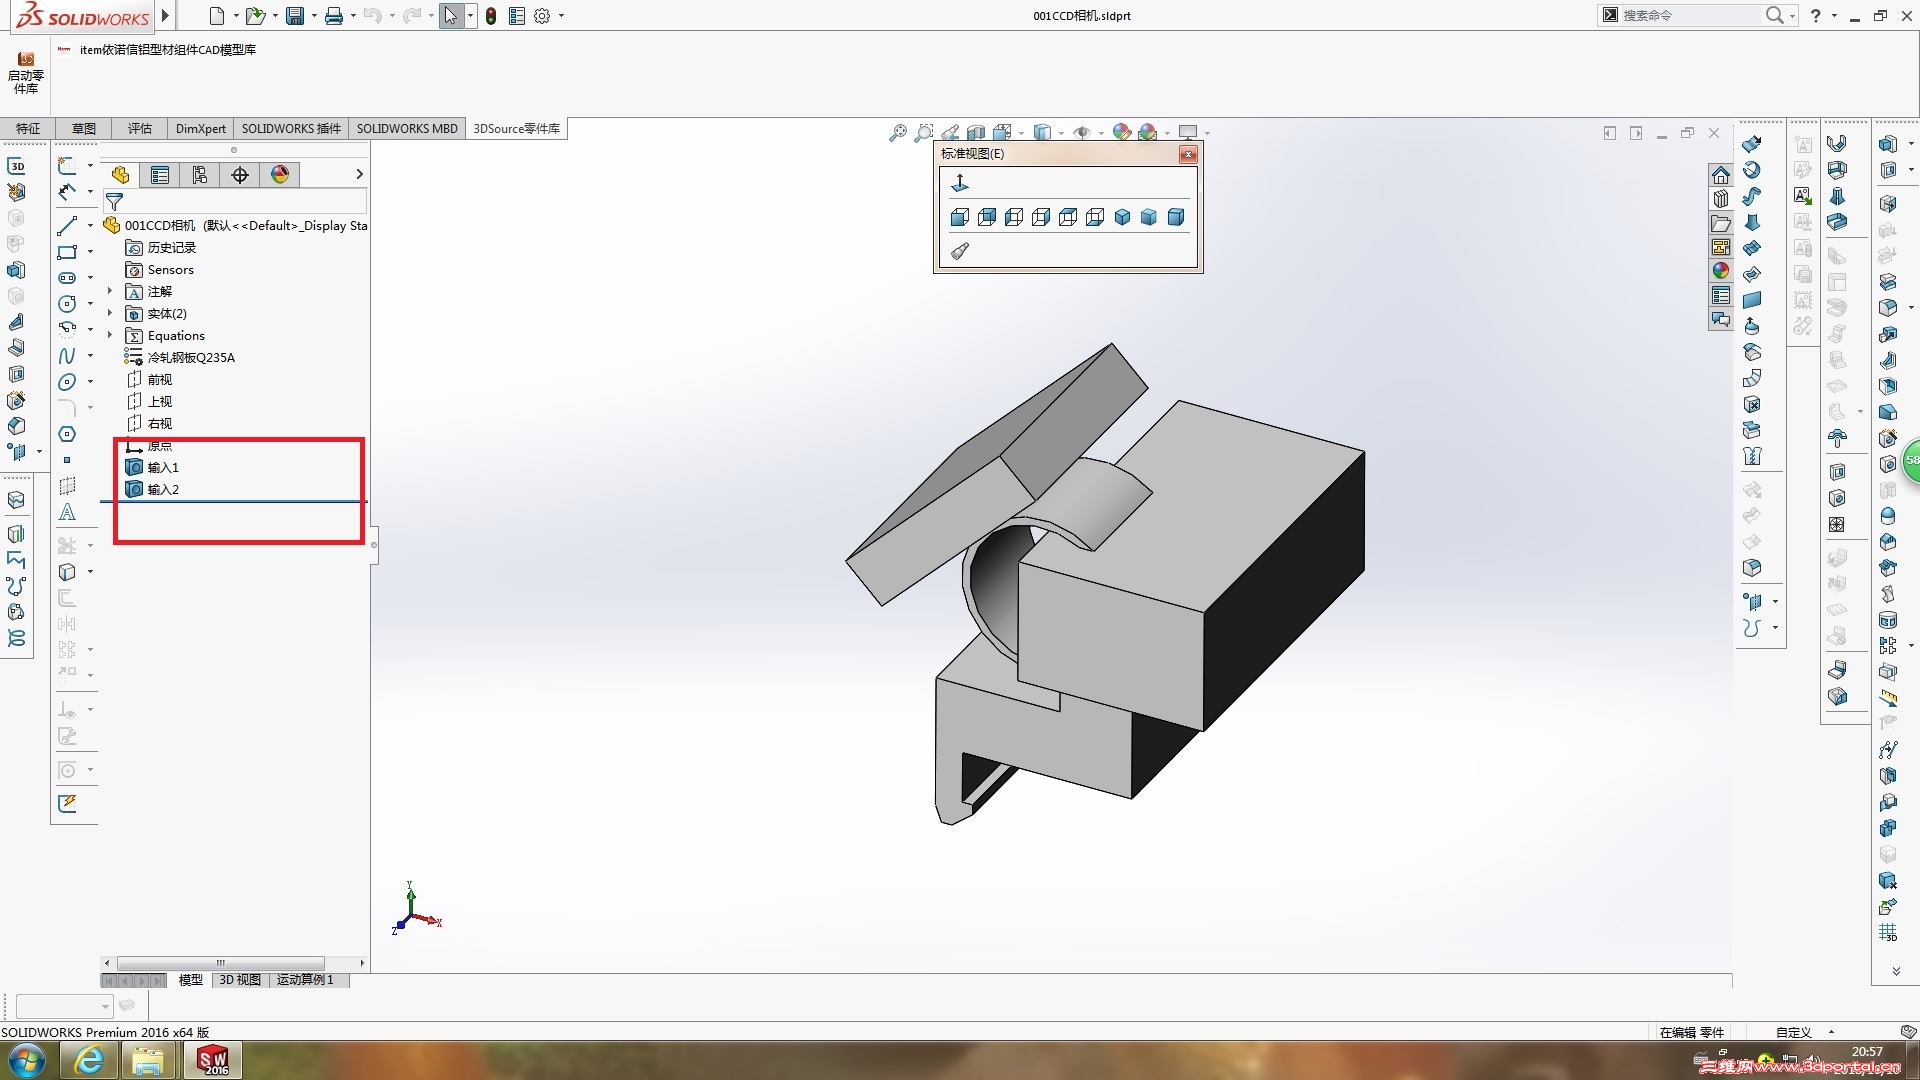Screen dimensions: 1920x1080
Task: Click the Zoom to Fit magnifier icon
Action: pyautogui.click(x=898, y=132)
